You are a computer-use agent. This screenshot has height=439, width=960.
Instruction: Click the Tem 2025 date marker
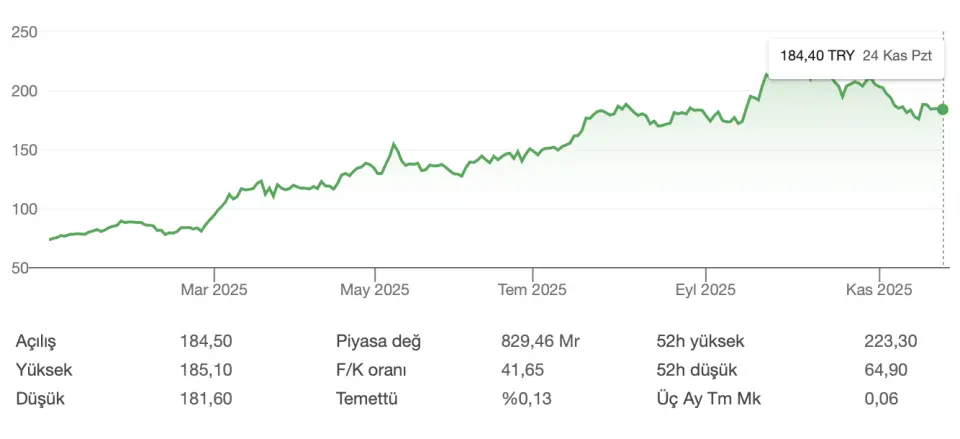pos(533,290)
